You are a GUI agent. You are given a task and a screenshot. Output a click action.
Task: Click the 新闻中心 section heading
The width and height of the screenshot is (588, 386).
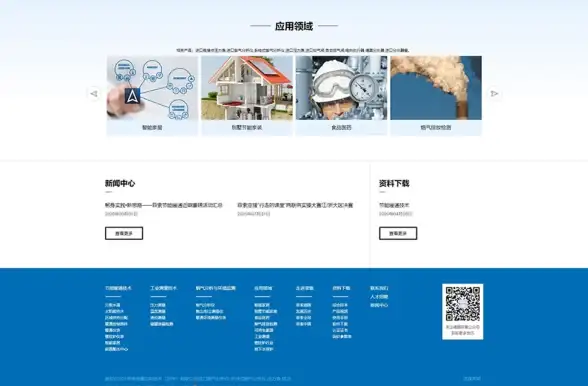pyautogui.click(x=120, y=183)
